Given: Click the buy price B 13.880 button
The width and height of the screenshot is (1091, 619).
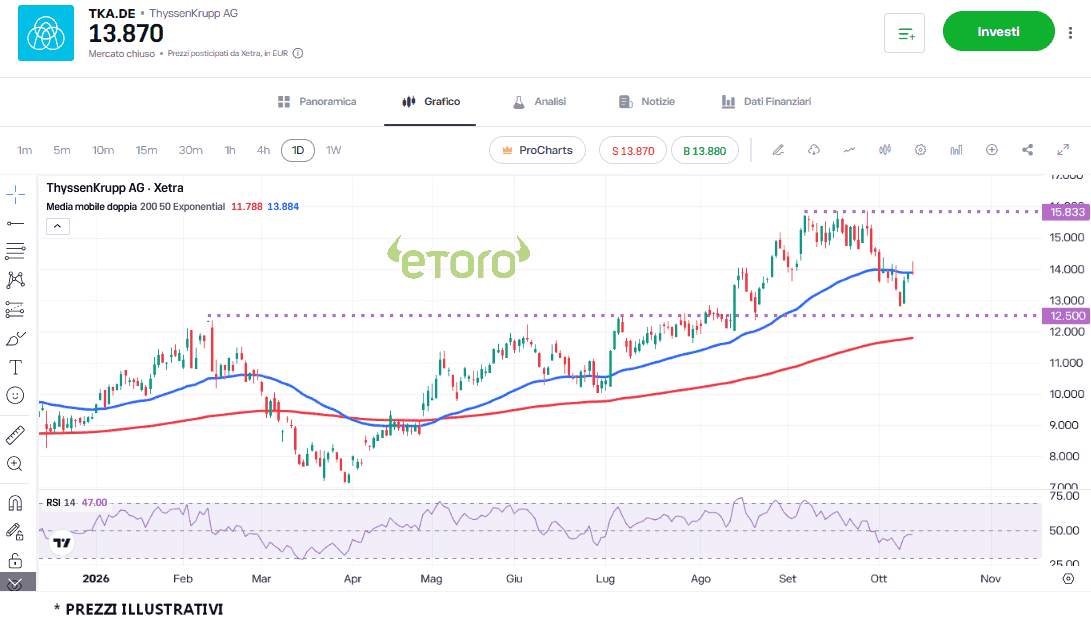Looking at the screenshot, I should 705,151.
